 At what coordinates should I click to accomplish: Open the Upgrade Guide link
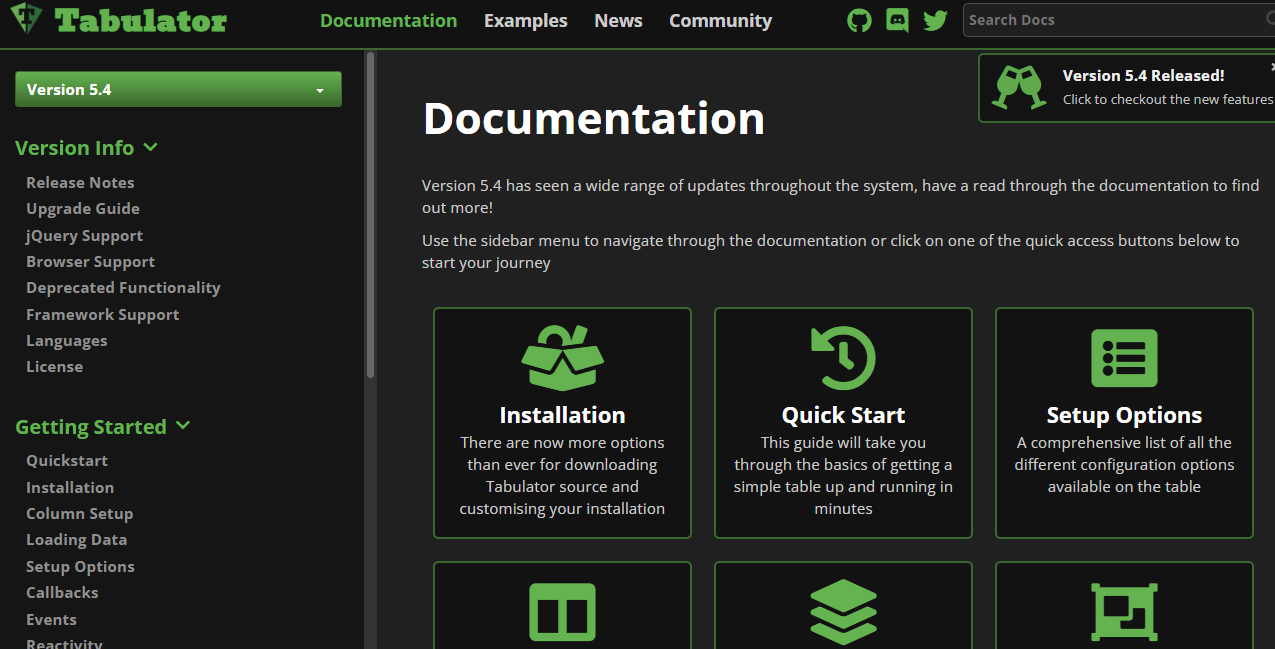[x=83, y=208]
